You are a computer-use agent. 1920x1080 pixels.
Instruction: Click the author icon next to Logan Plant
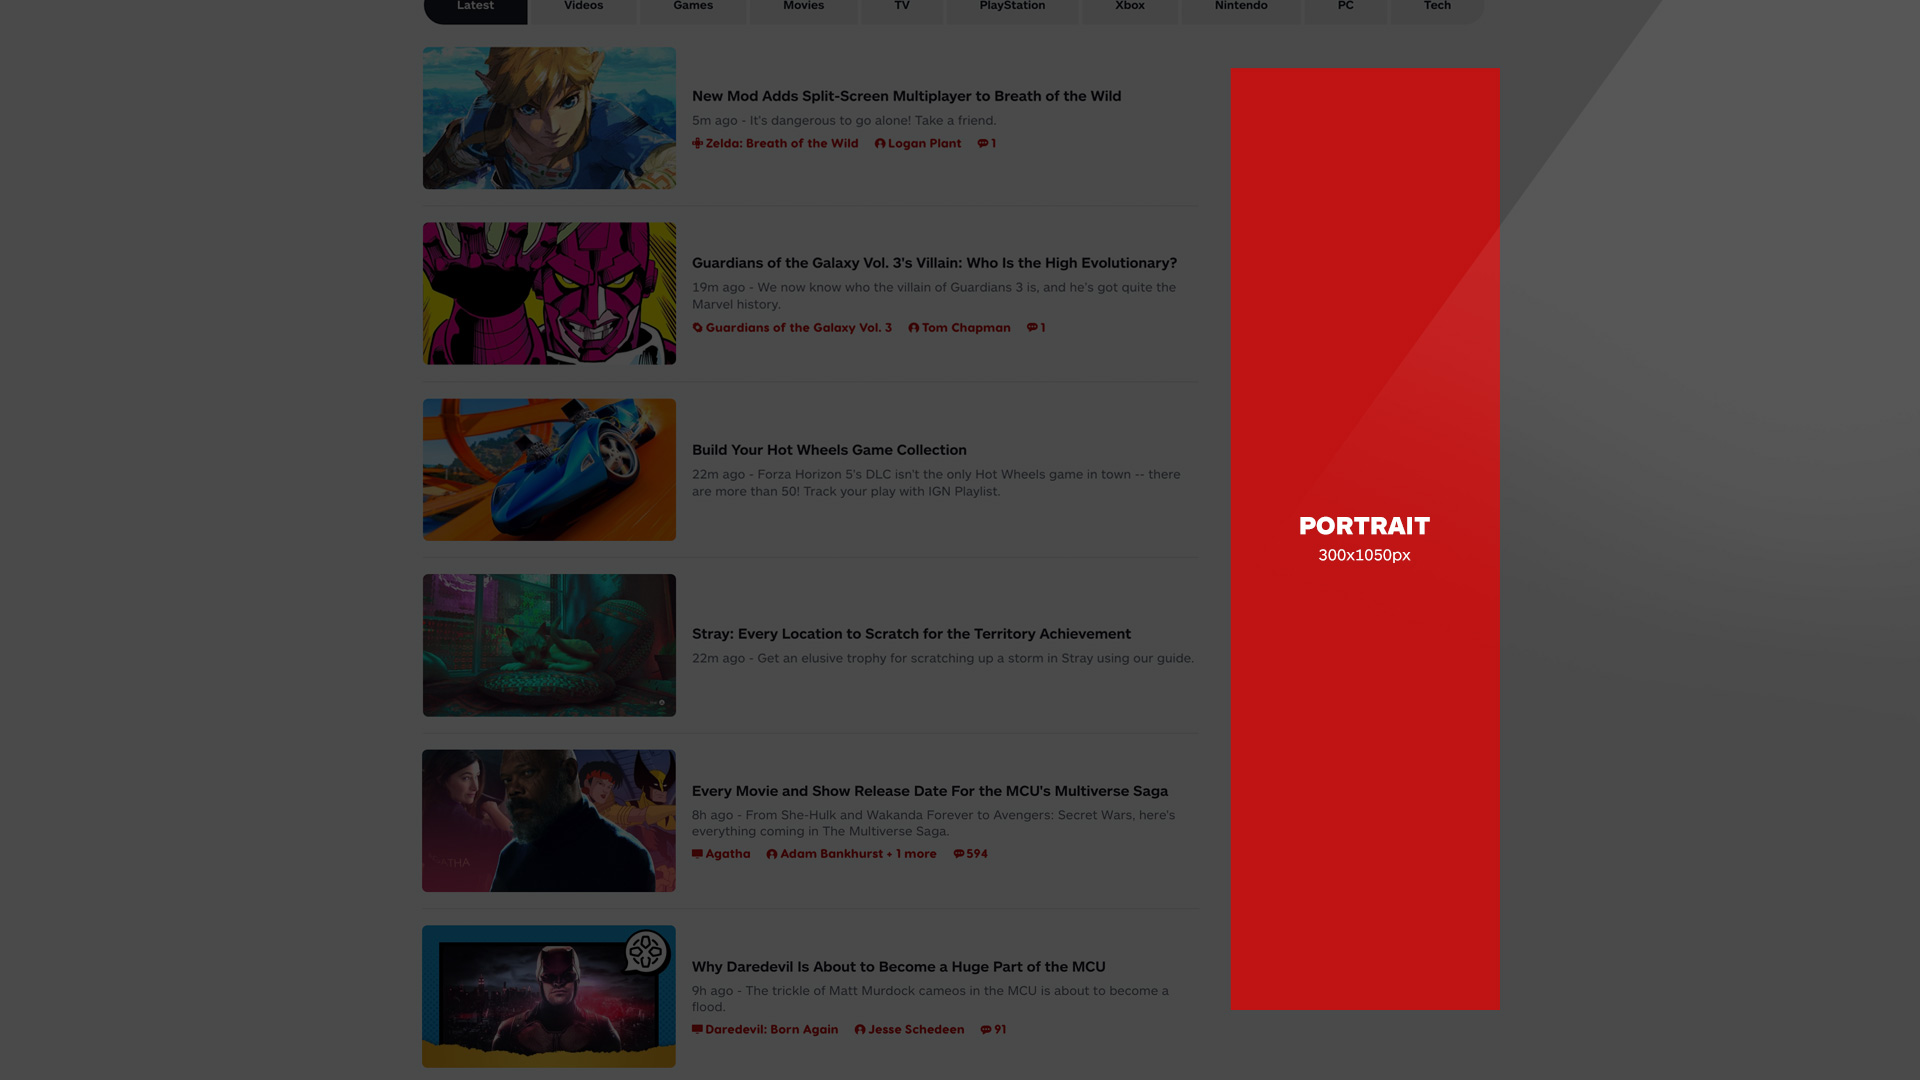pos(879,143)
